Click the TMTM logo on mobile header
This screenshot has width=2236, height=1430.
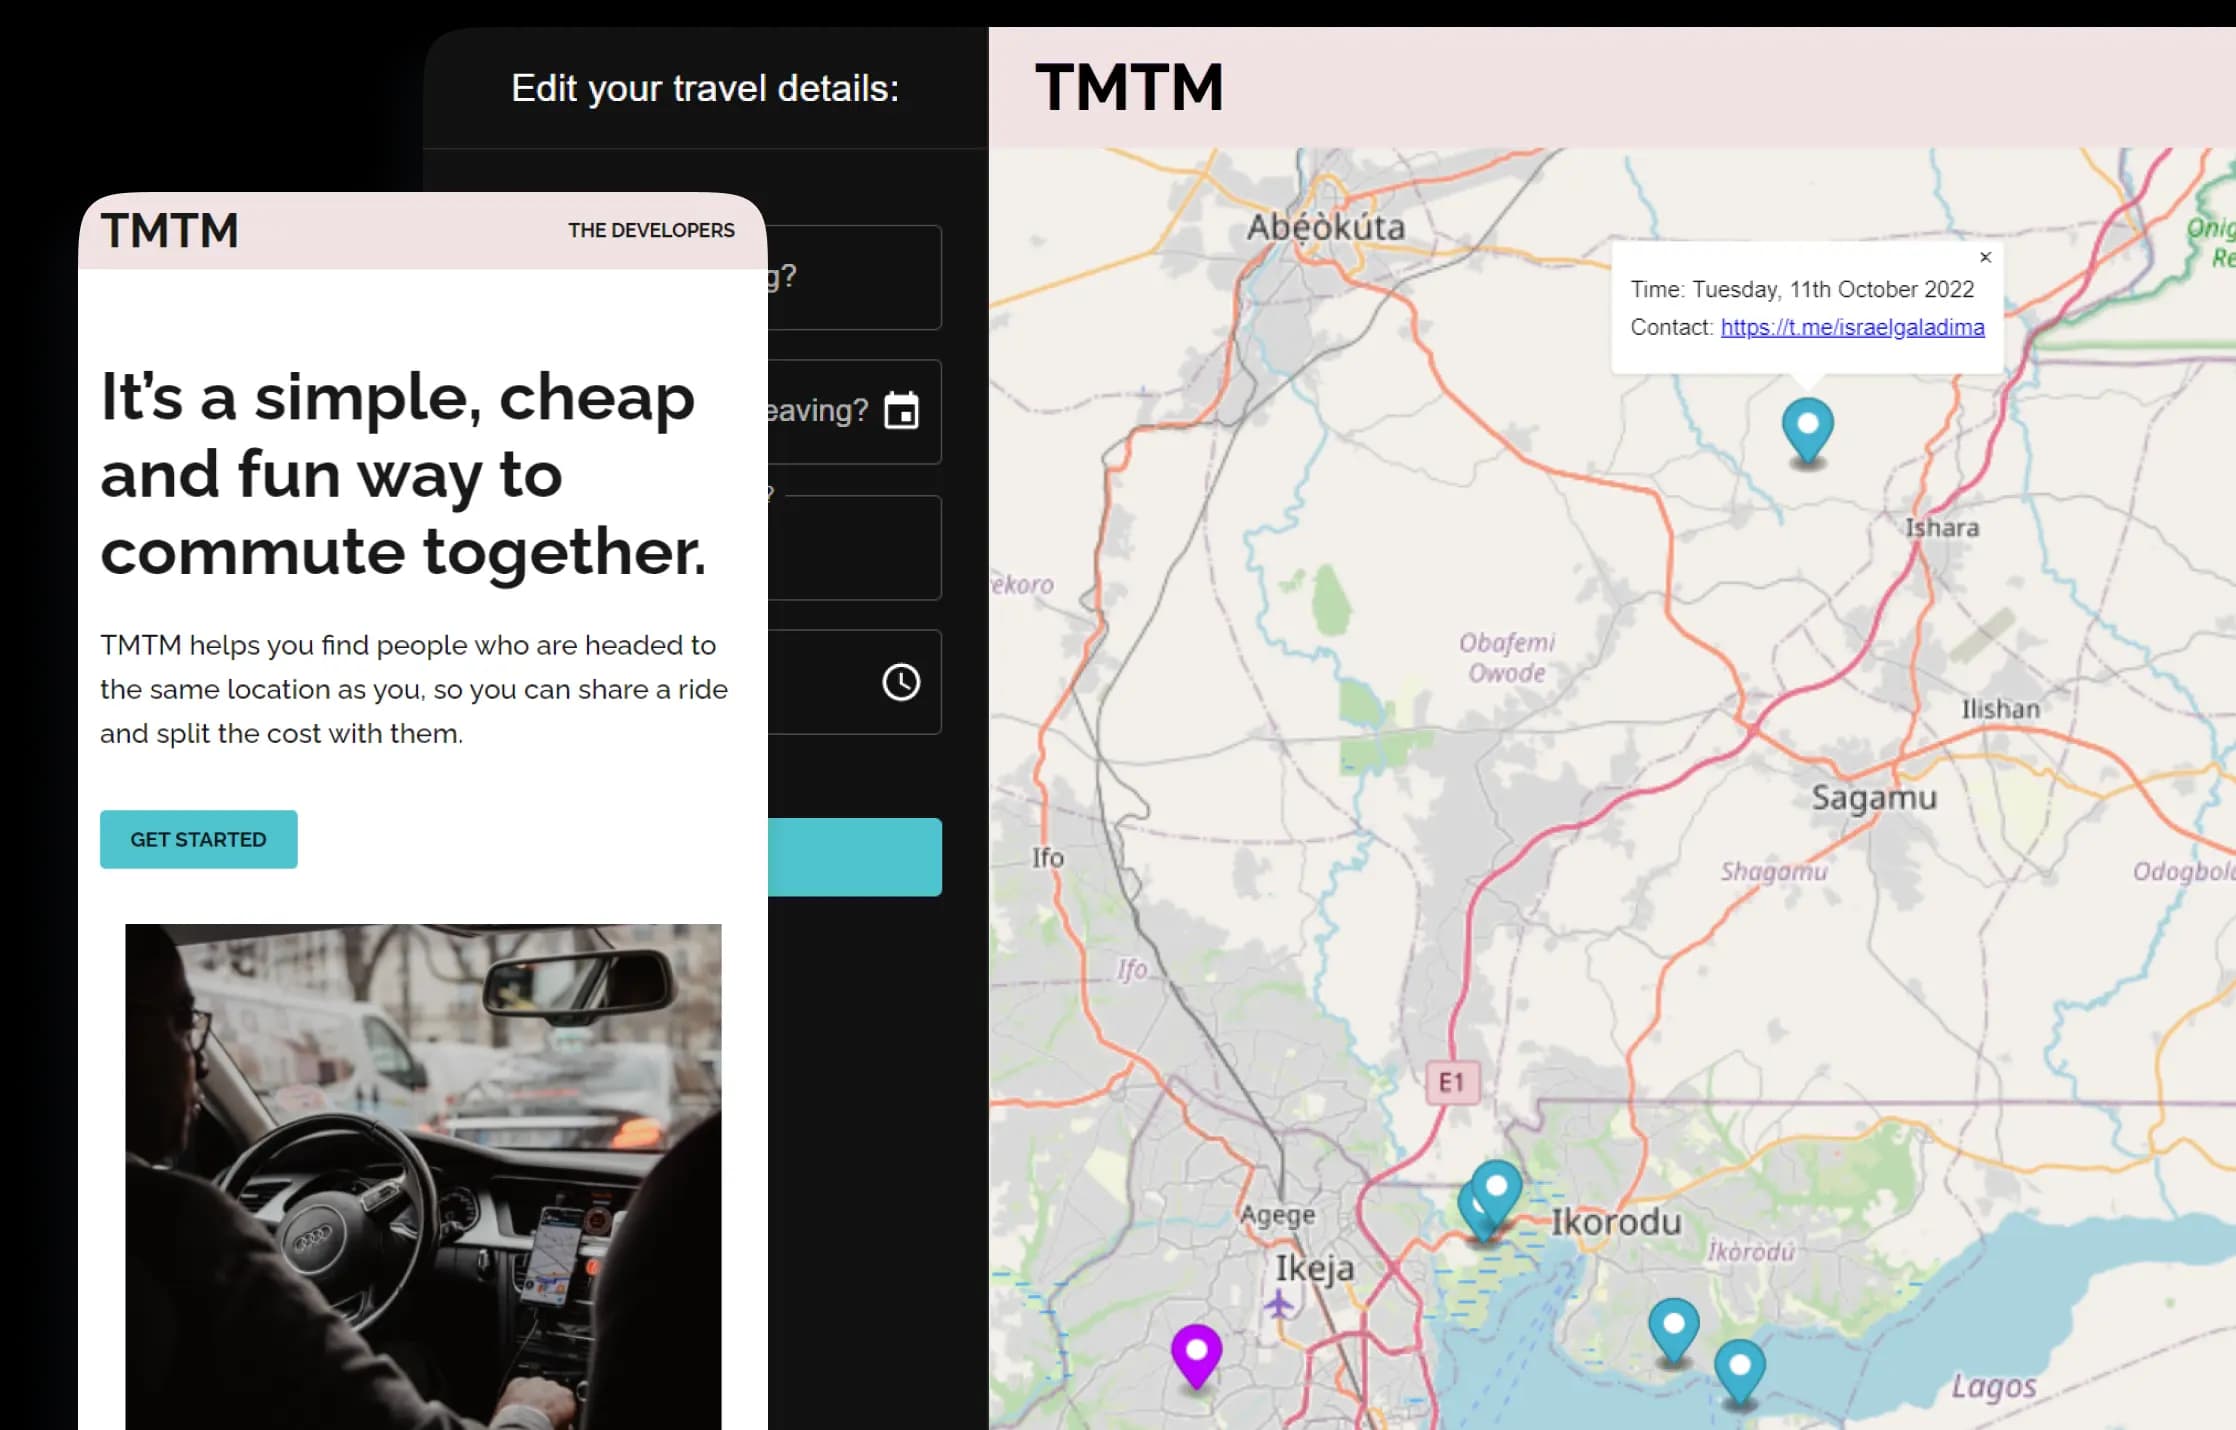click(170, 231)
